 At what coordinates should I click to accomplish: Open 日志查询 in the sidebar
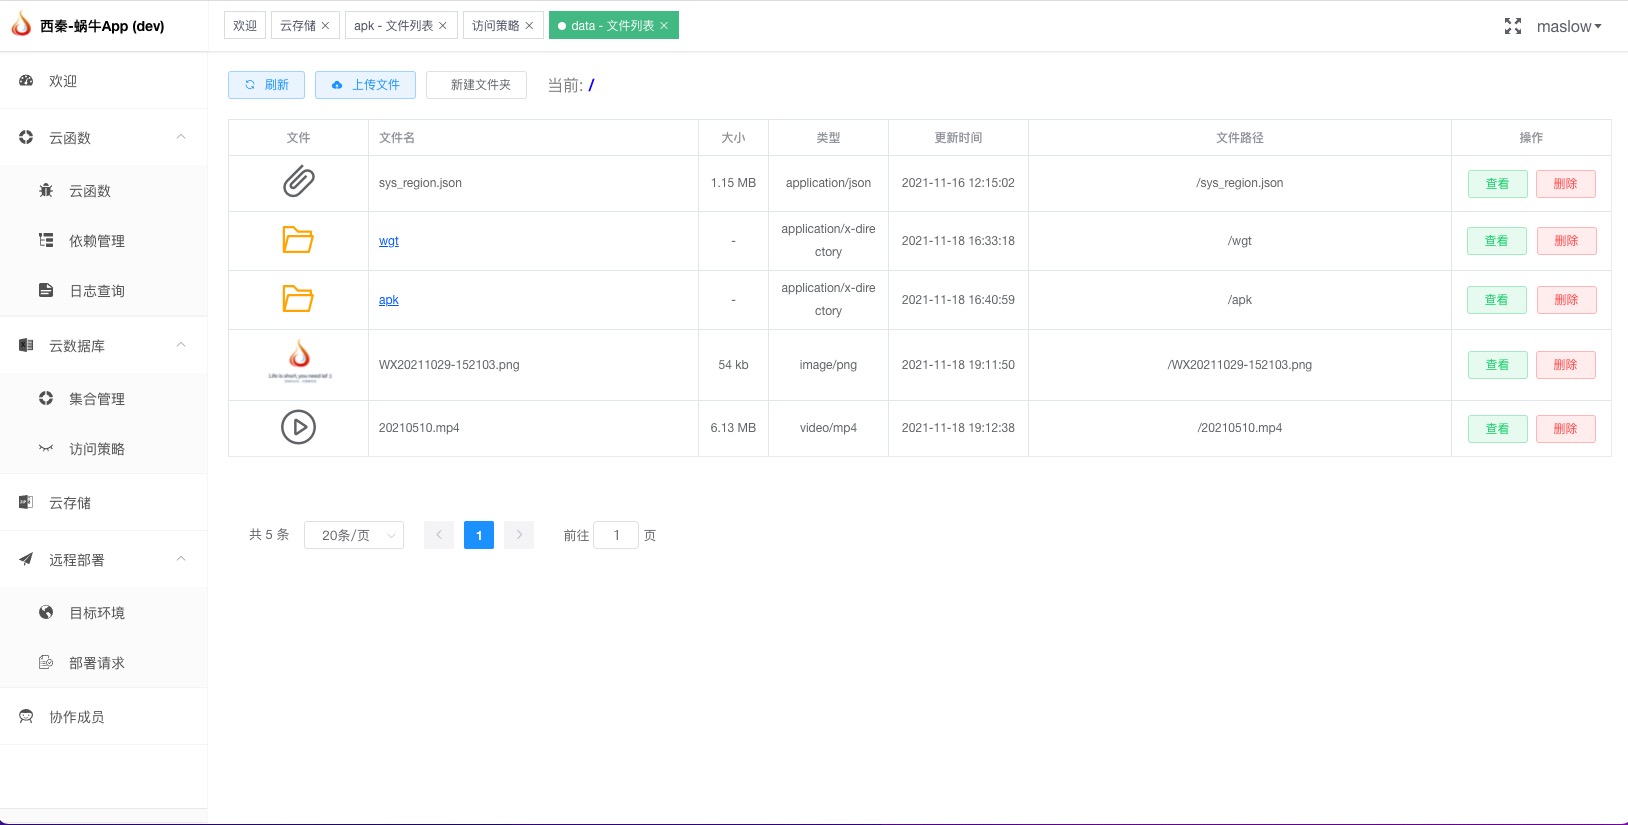104,290
